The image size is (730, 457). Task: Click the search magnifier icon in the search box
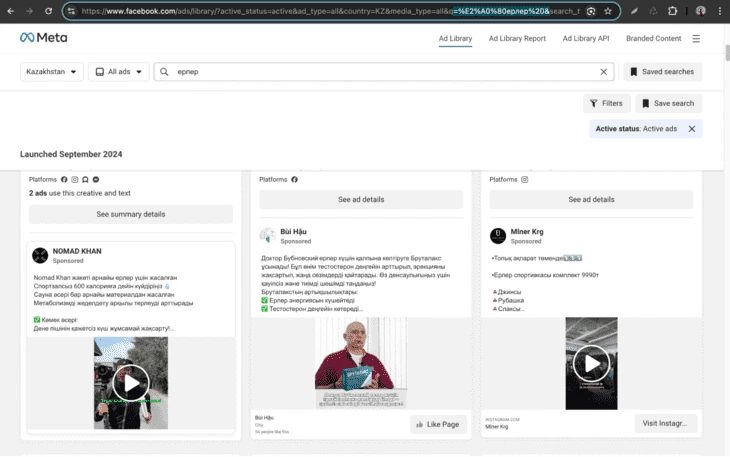click(x=164, y=72)
